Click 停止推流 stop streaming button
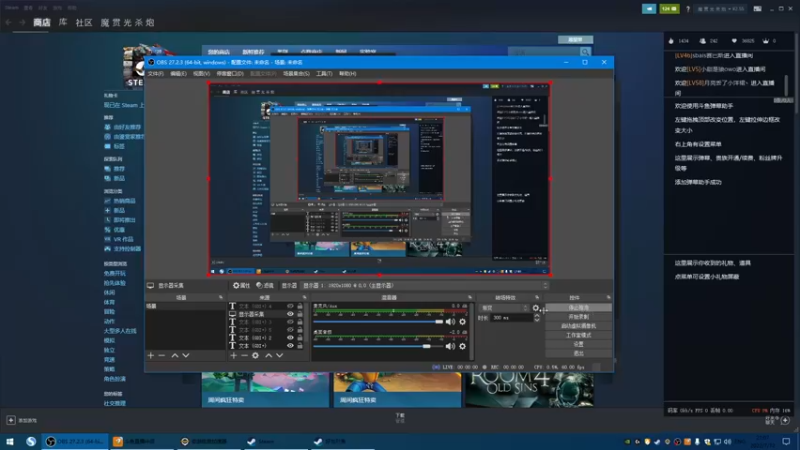This screenshot has width=800, height=450. tap(579, 308)
